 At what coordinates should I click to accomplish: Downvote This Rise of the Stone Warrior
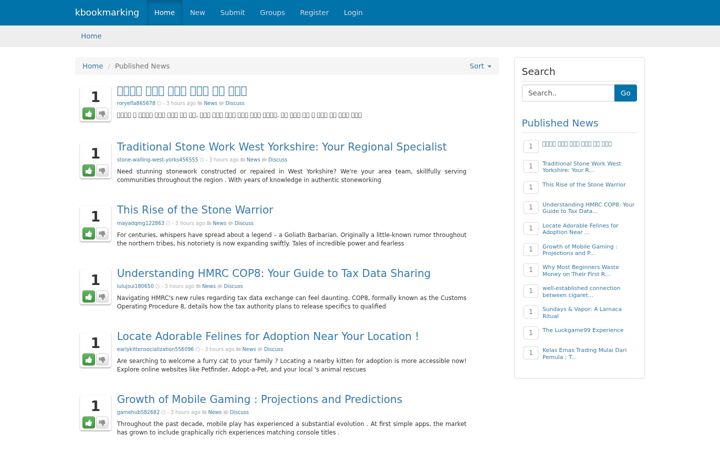(102, 234)
